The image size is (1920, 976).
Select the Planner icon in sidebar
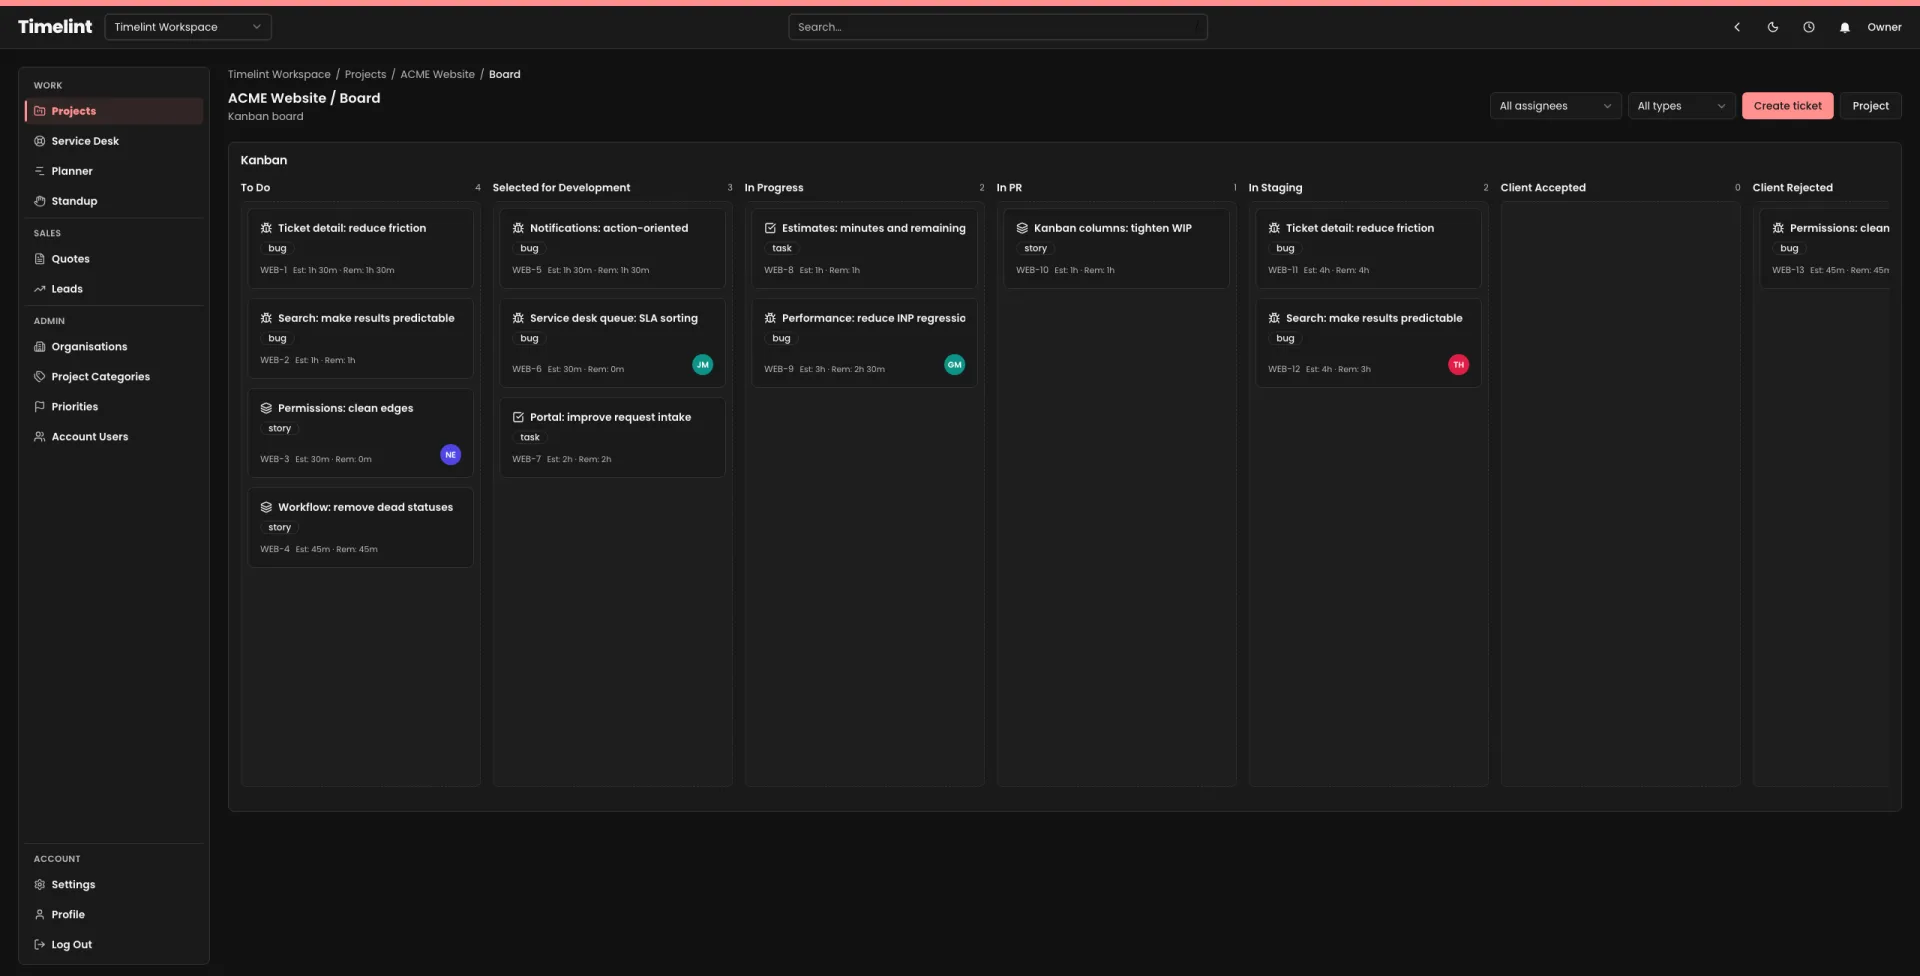(x=39, y=171)
